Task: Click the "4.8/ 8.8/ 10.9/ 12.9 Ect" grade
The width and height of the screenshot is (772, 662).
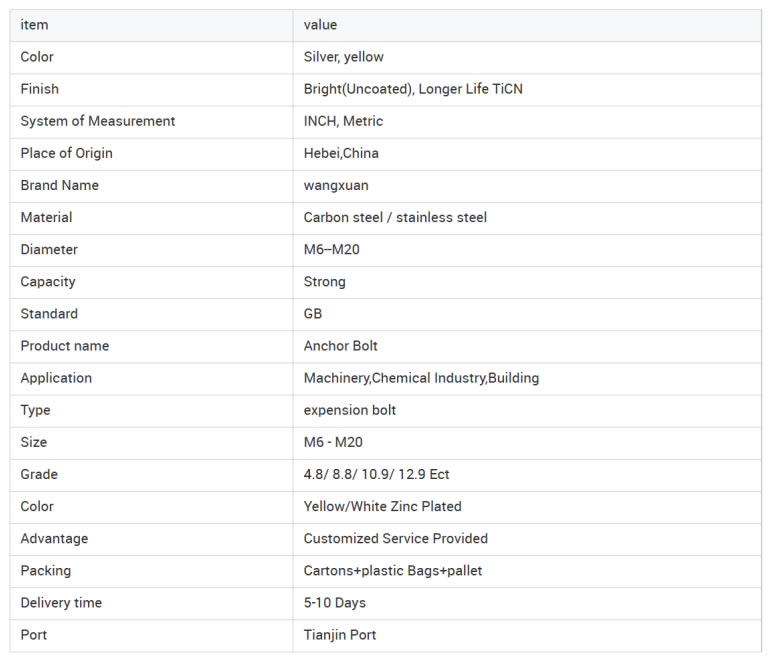Action: (376, 474)
